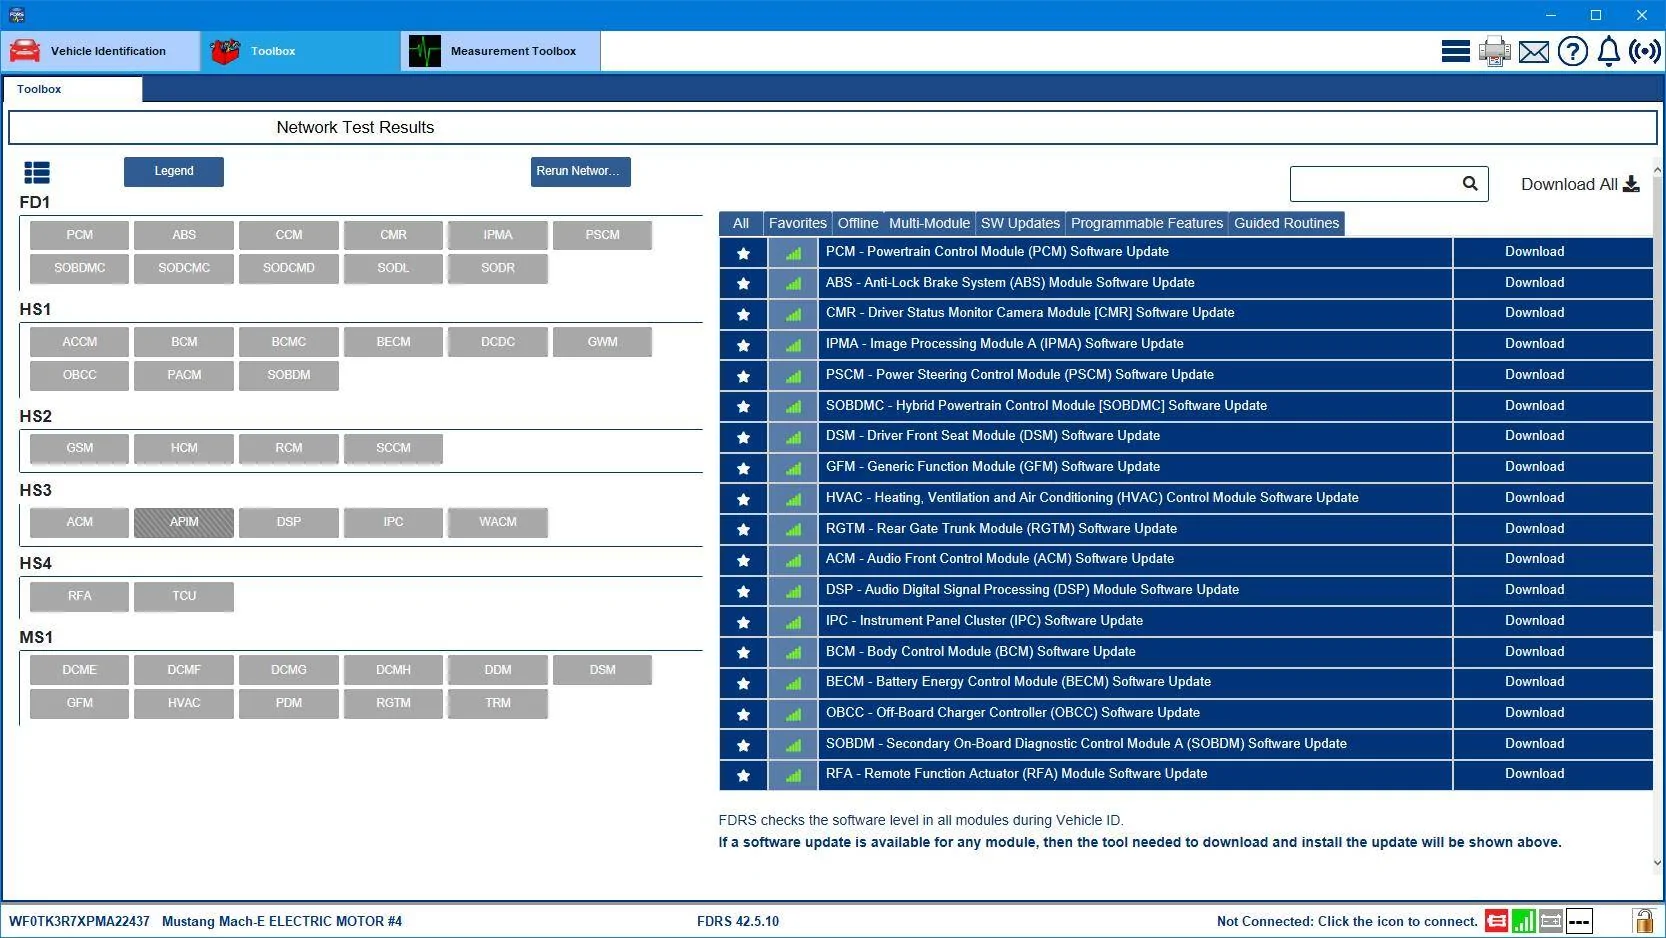1666x938 pixels.
Task: Click the padlock icon in status bar
Action: pos(1643,920)
